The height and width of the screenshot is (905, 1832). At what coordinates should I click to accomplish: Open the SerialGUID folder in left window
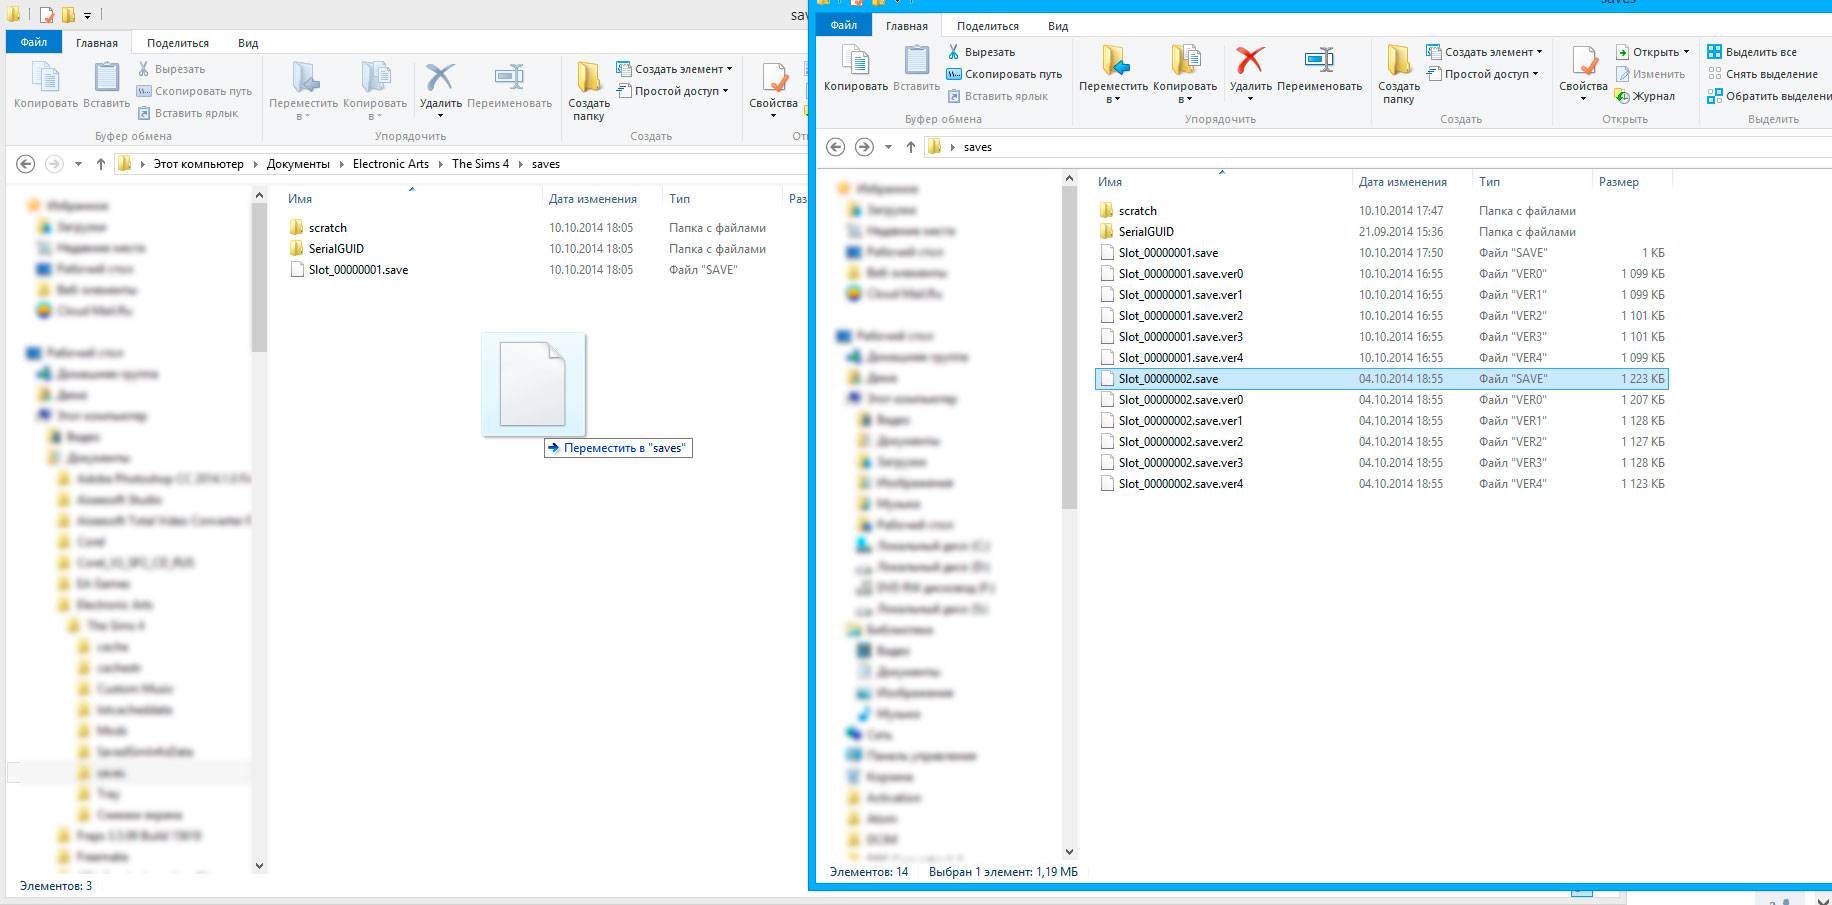coord(336,249)
